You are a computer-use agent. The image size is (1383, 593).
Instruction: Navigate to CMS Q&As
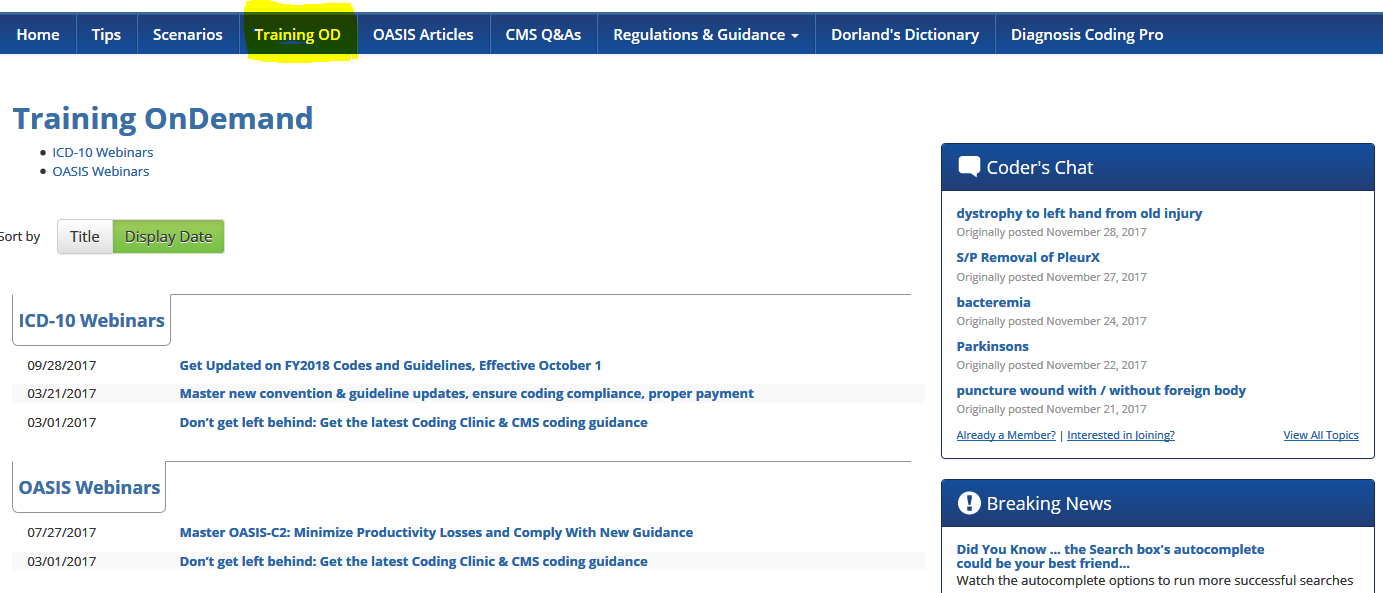coord(543,34)
